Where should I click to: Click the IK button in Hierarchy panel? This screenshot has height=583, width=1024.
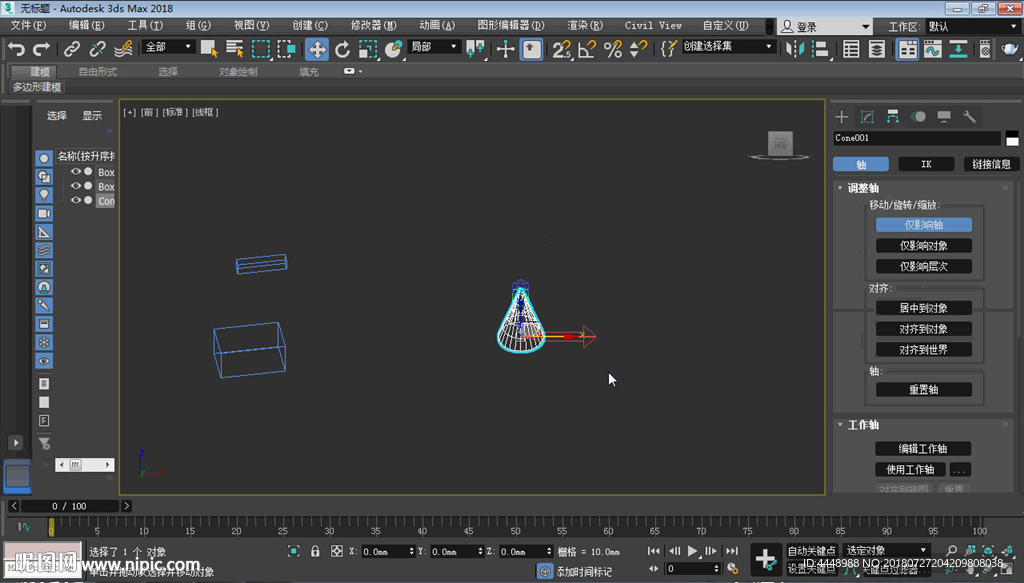click(x=926, y=164)
